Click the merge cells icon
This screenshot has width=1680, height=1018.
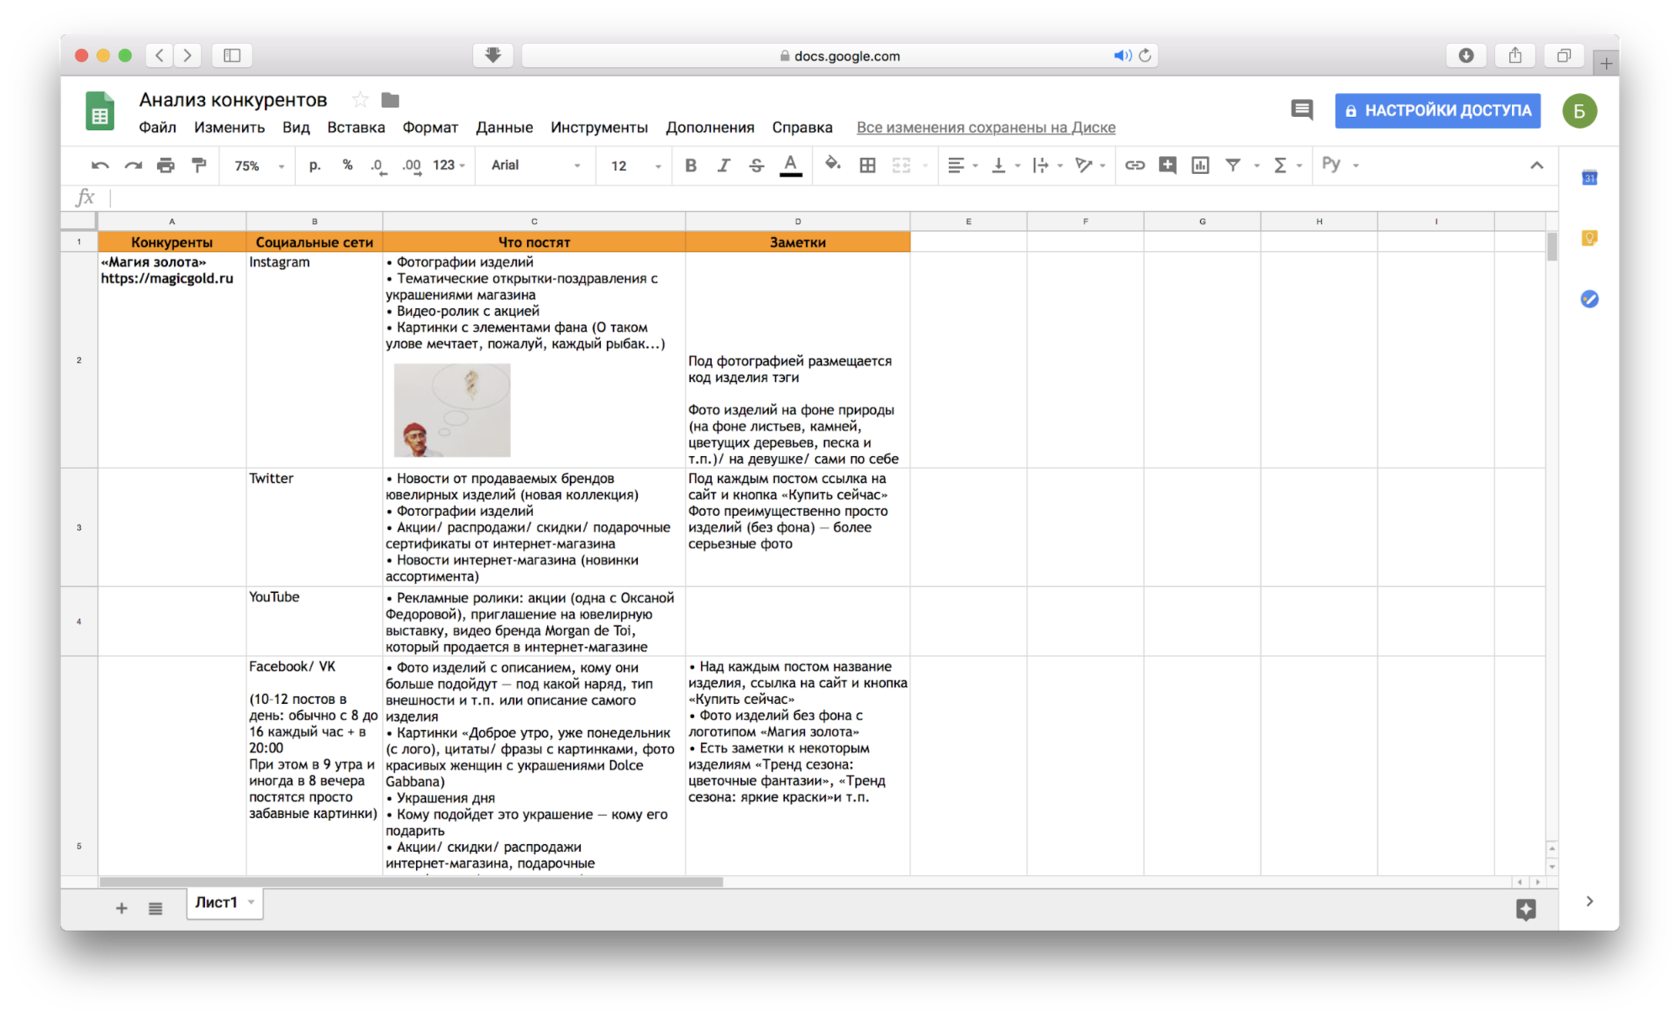902,166
